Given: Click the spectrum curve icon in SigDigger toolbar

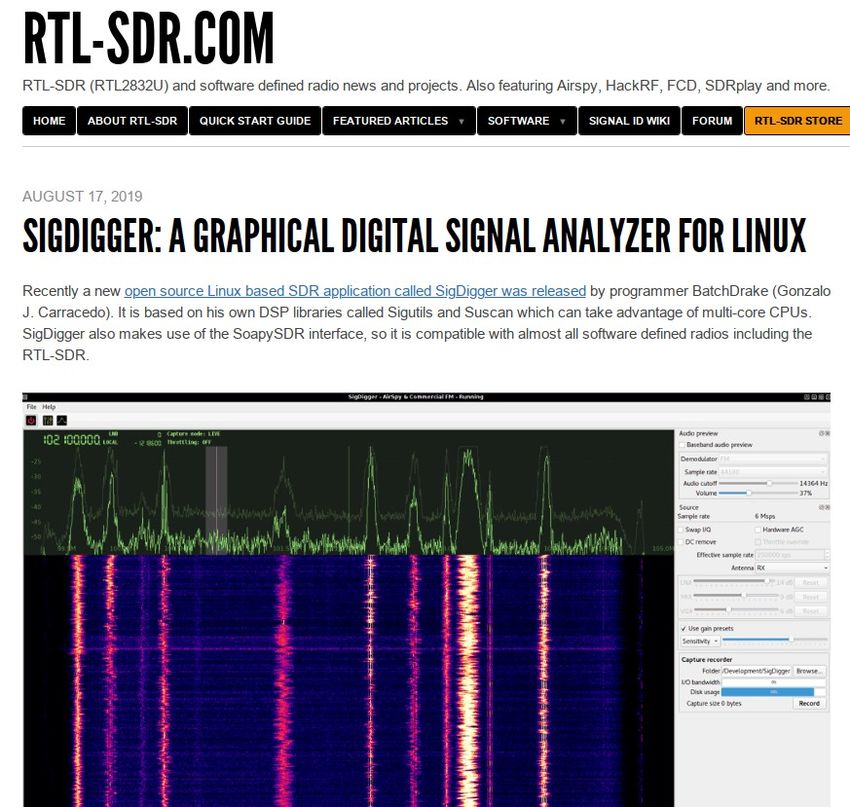Looking at the screenshot, I should 62,420.
